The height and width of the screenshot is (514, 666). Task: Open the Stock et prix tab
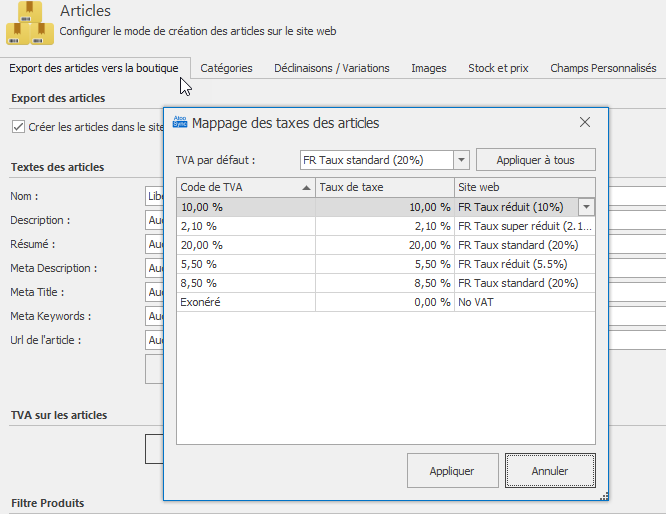point(498,68)
